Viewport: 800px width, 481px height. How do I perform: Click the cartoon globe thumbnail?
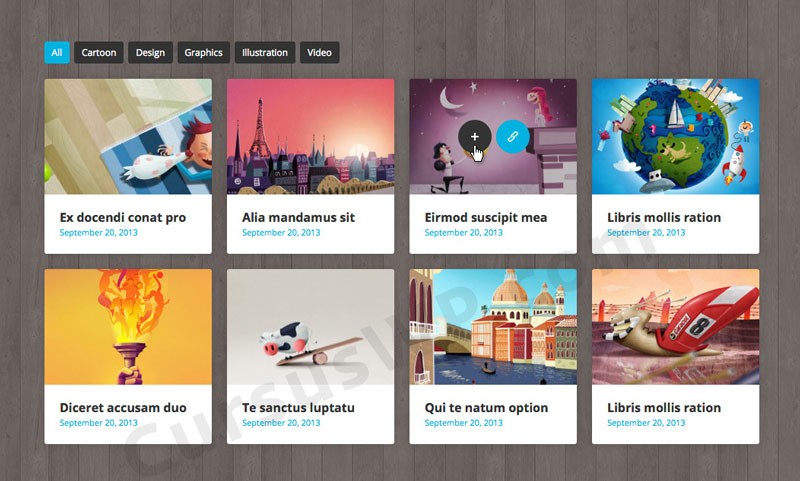675,136
